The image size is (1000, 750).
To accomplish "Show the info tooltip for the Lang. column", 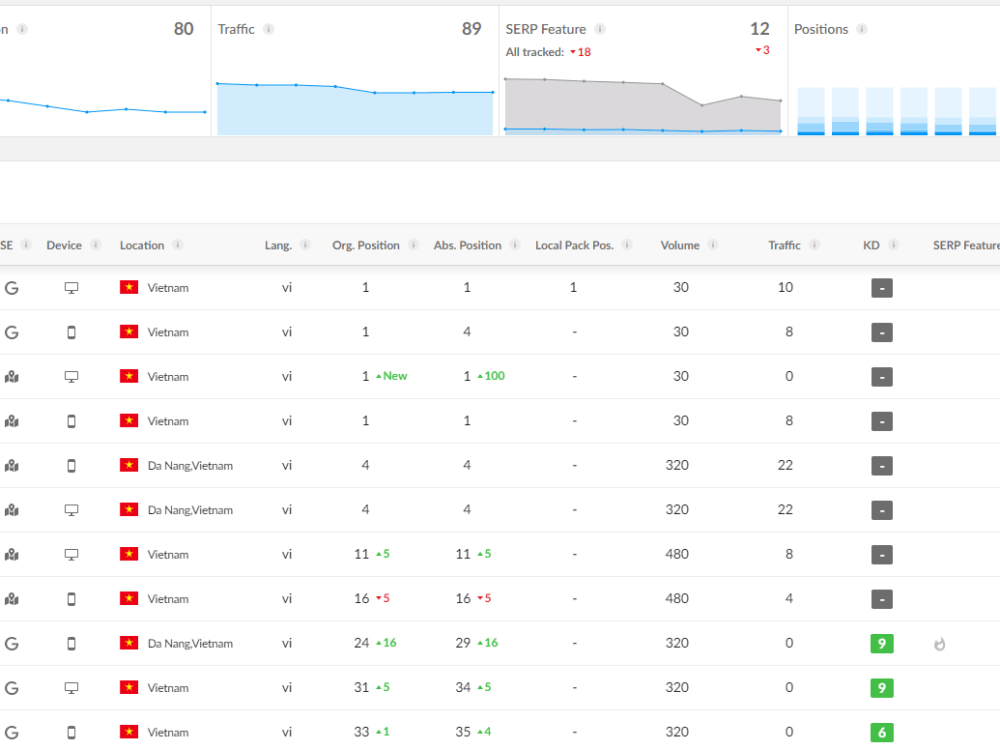I will (x=305, y=245).
